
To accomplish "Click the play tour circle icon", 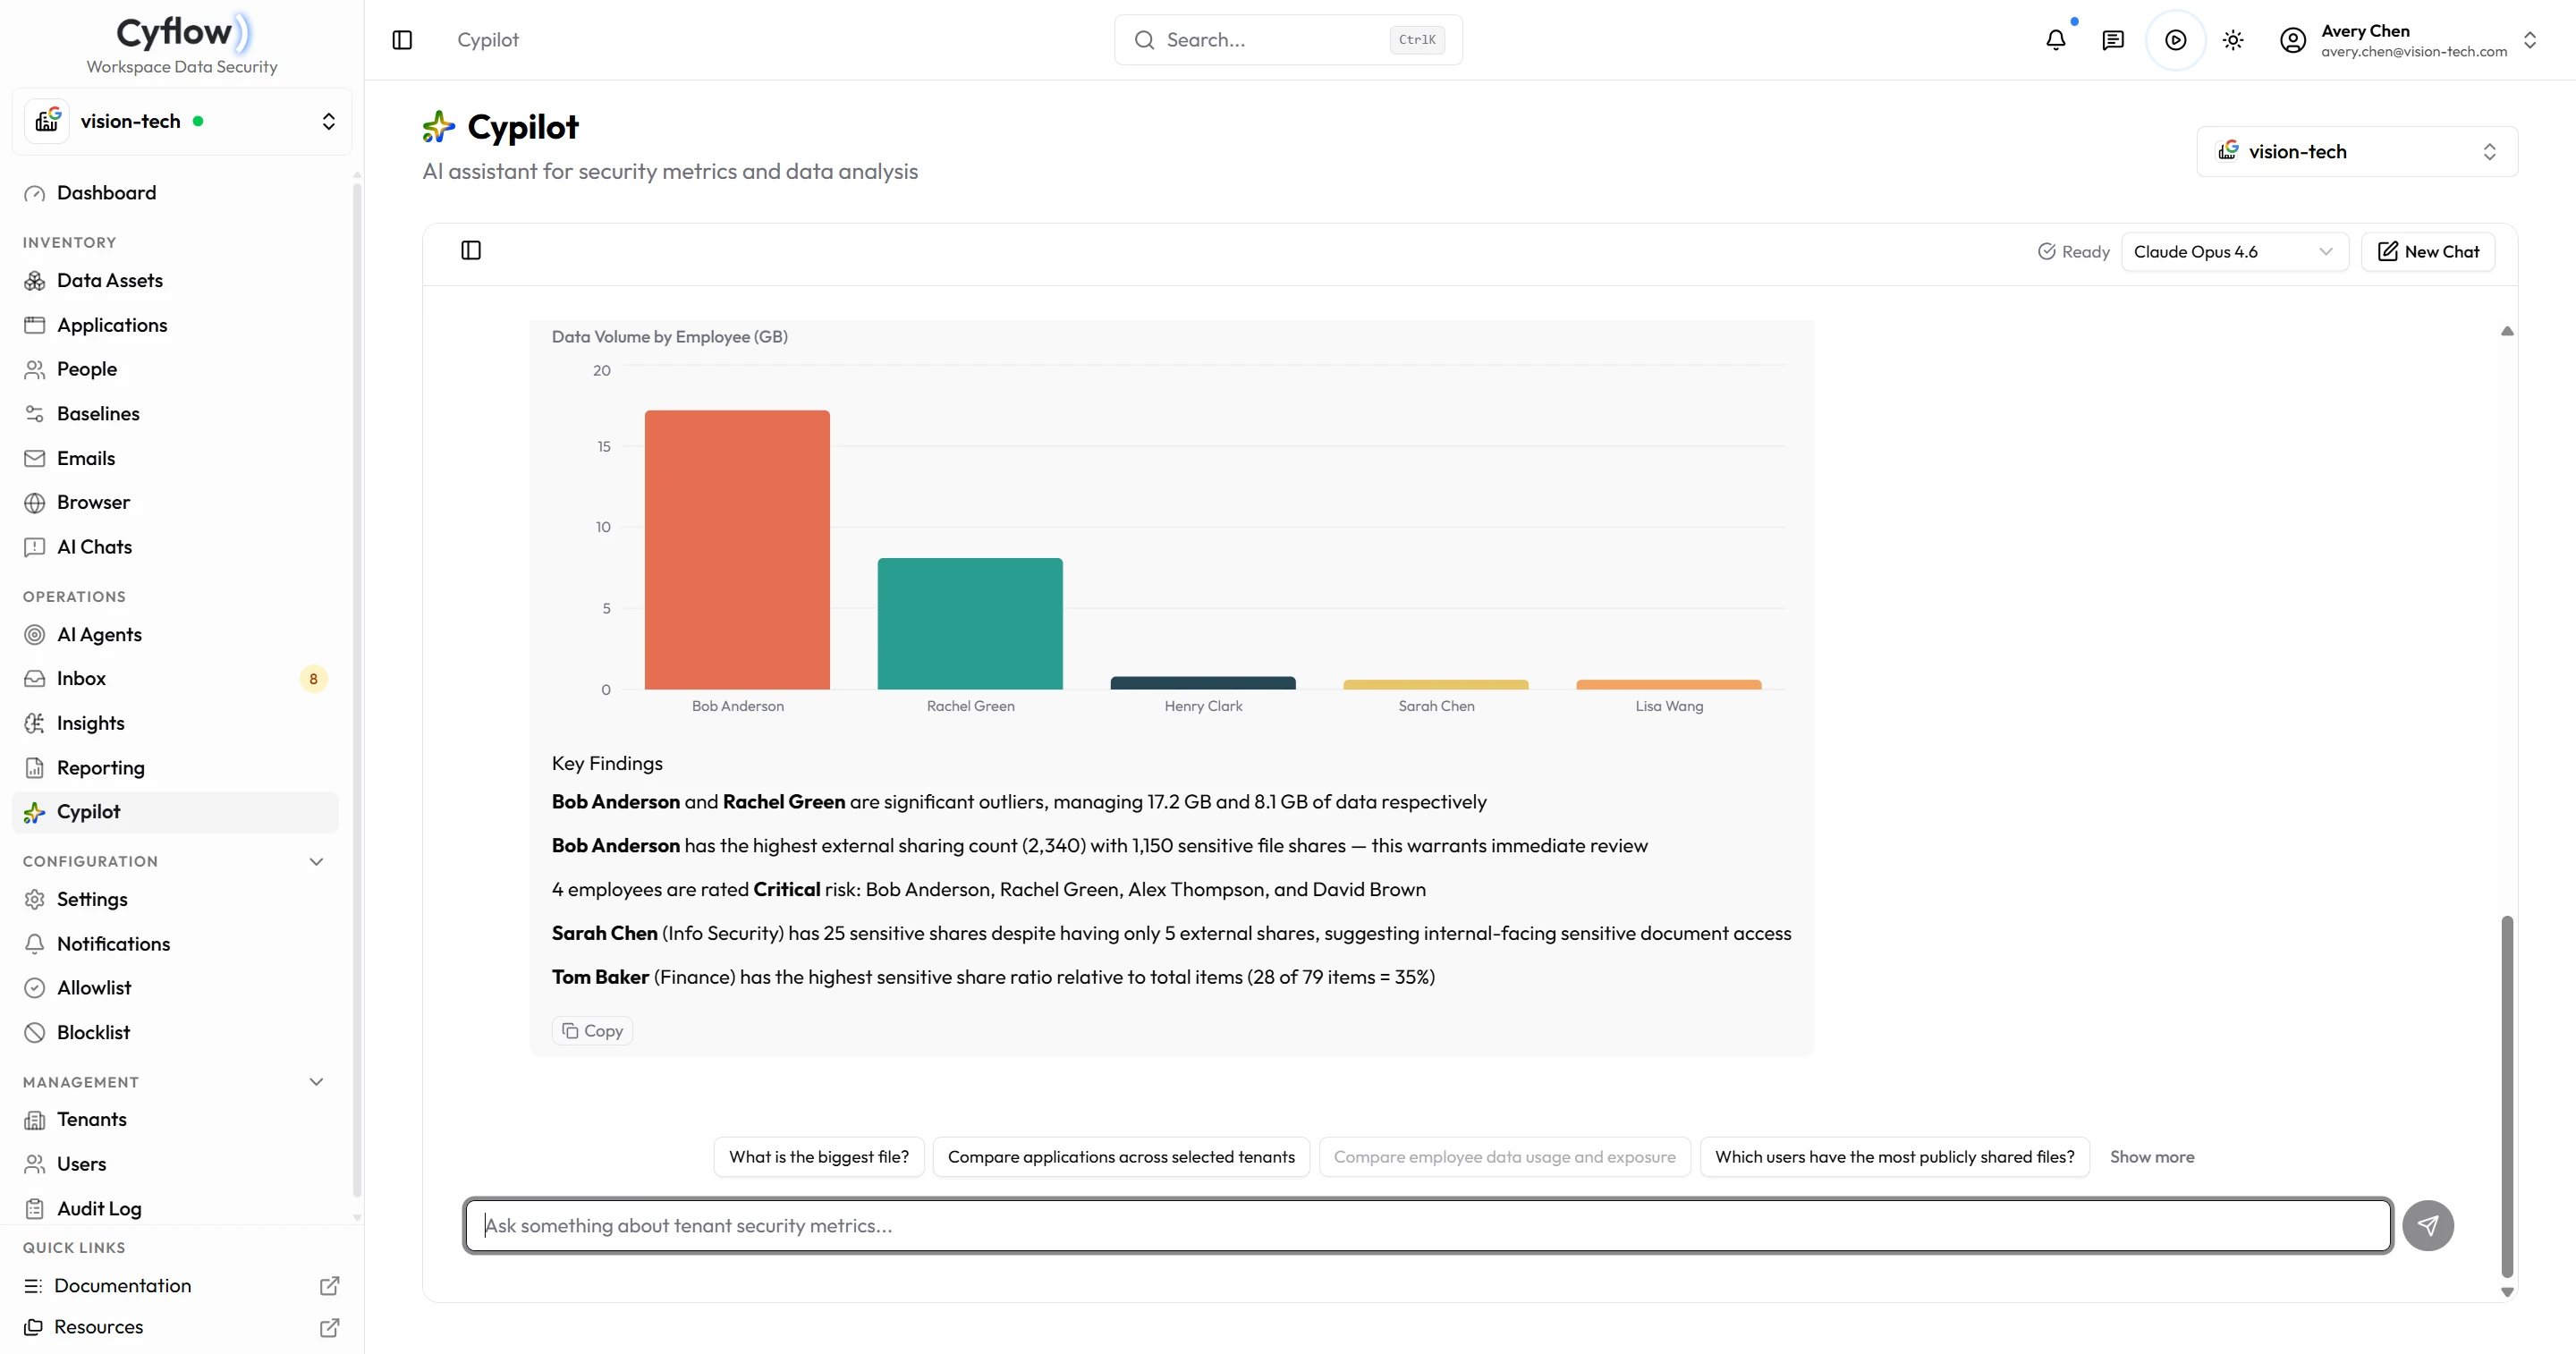I will pyautogui.click(x=2176, y=40).
